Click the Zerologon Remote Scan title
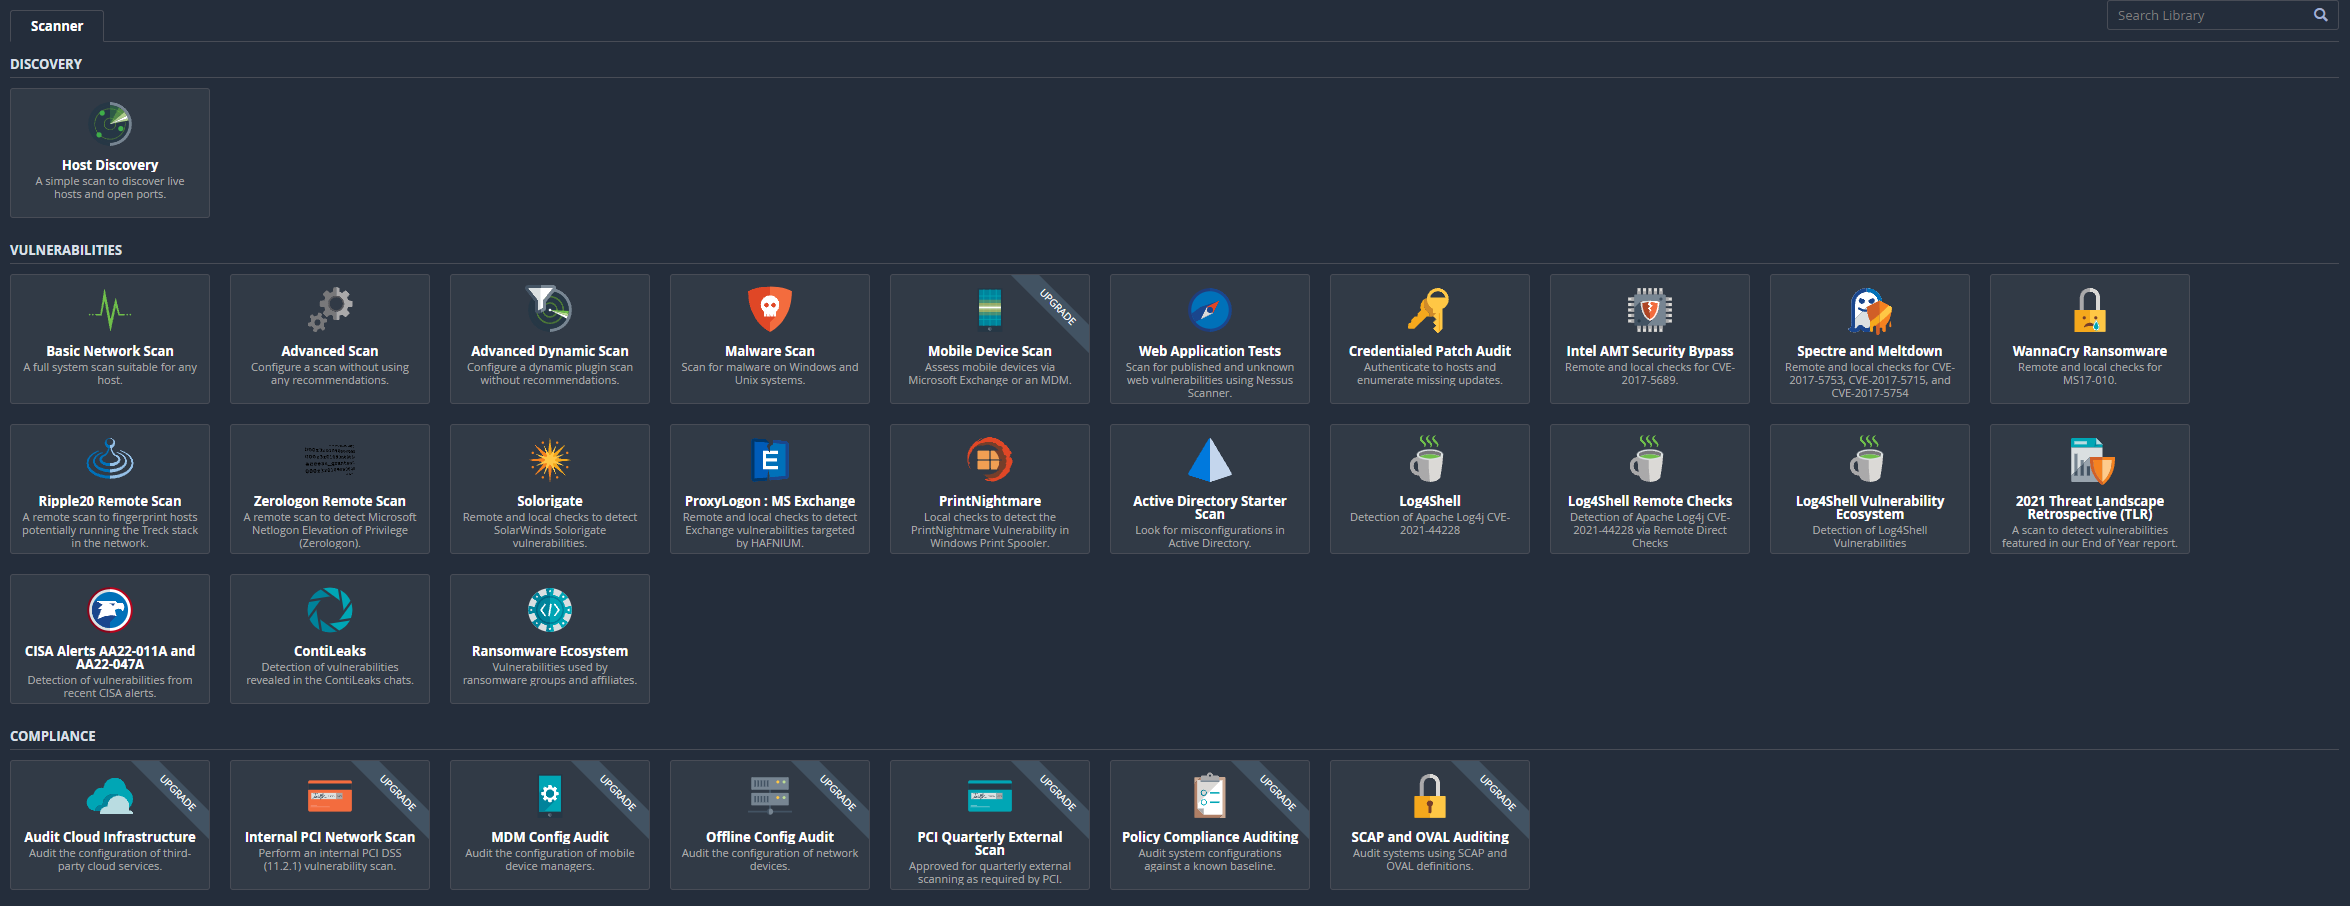The image size is (2350, 906). point(330,501)
